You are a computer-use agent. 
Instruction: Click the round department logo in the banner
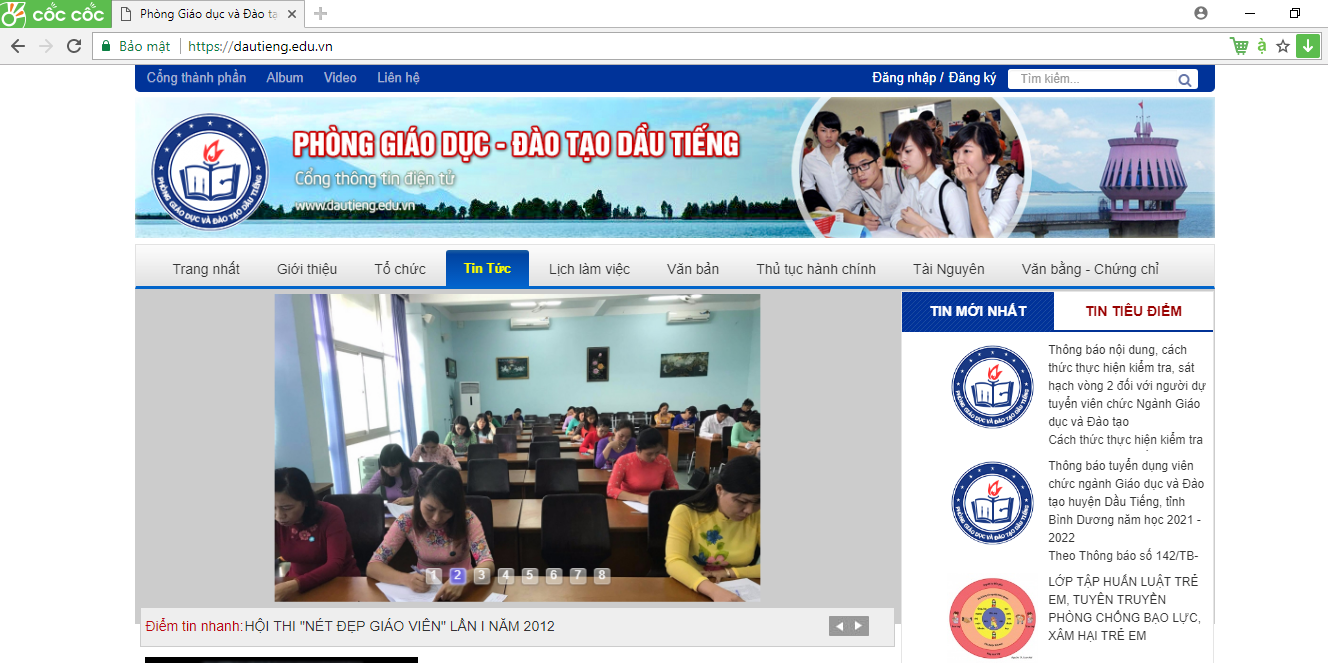(x=211, y=172)
